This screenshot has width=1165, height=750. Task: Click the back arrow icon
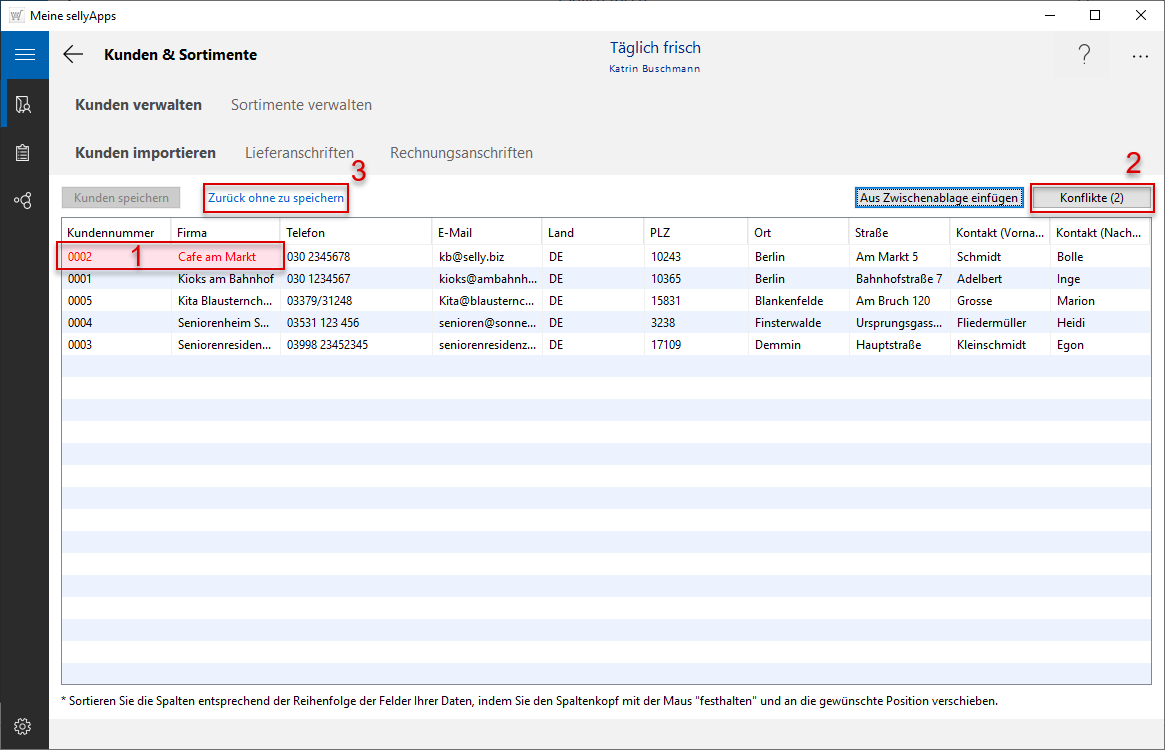click(73, 55)
